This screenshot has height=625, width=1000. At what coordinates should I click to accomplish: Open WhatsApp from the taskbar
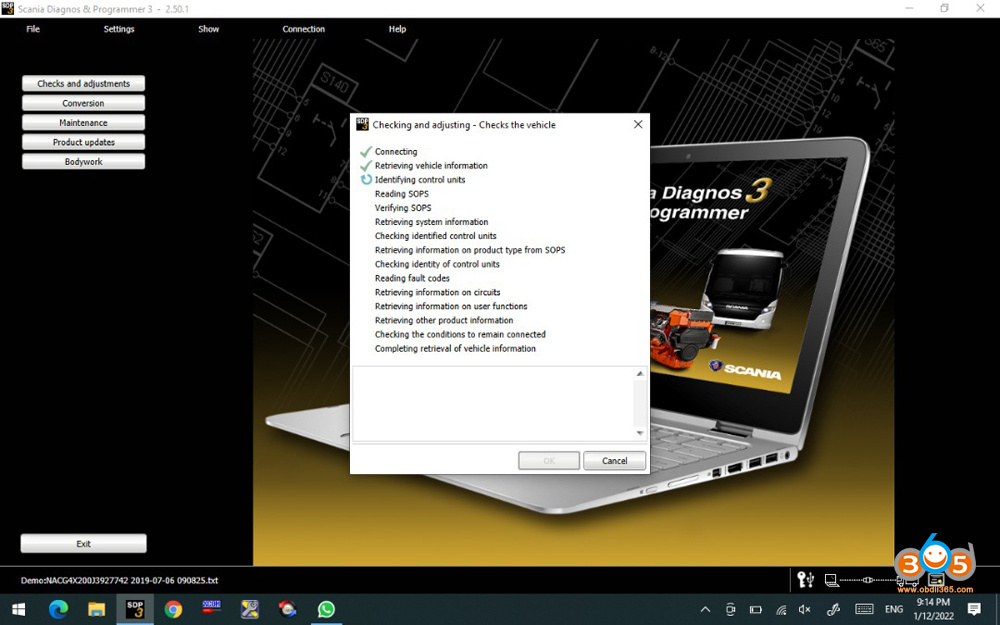326,609
